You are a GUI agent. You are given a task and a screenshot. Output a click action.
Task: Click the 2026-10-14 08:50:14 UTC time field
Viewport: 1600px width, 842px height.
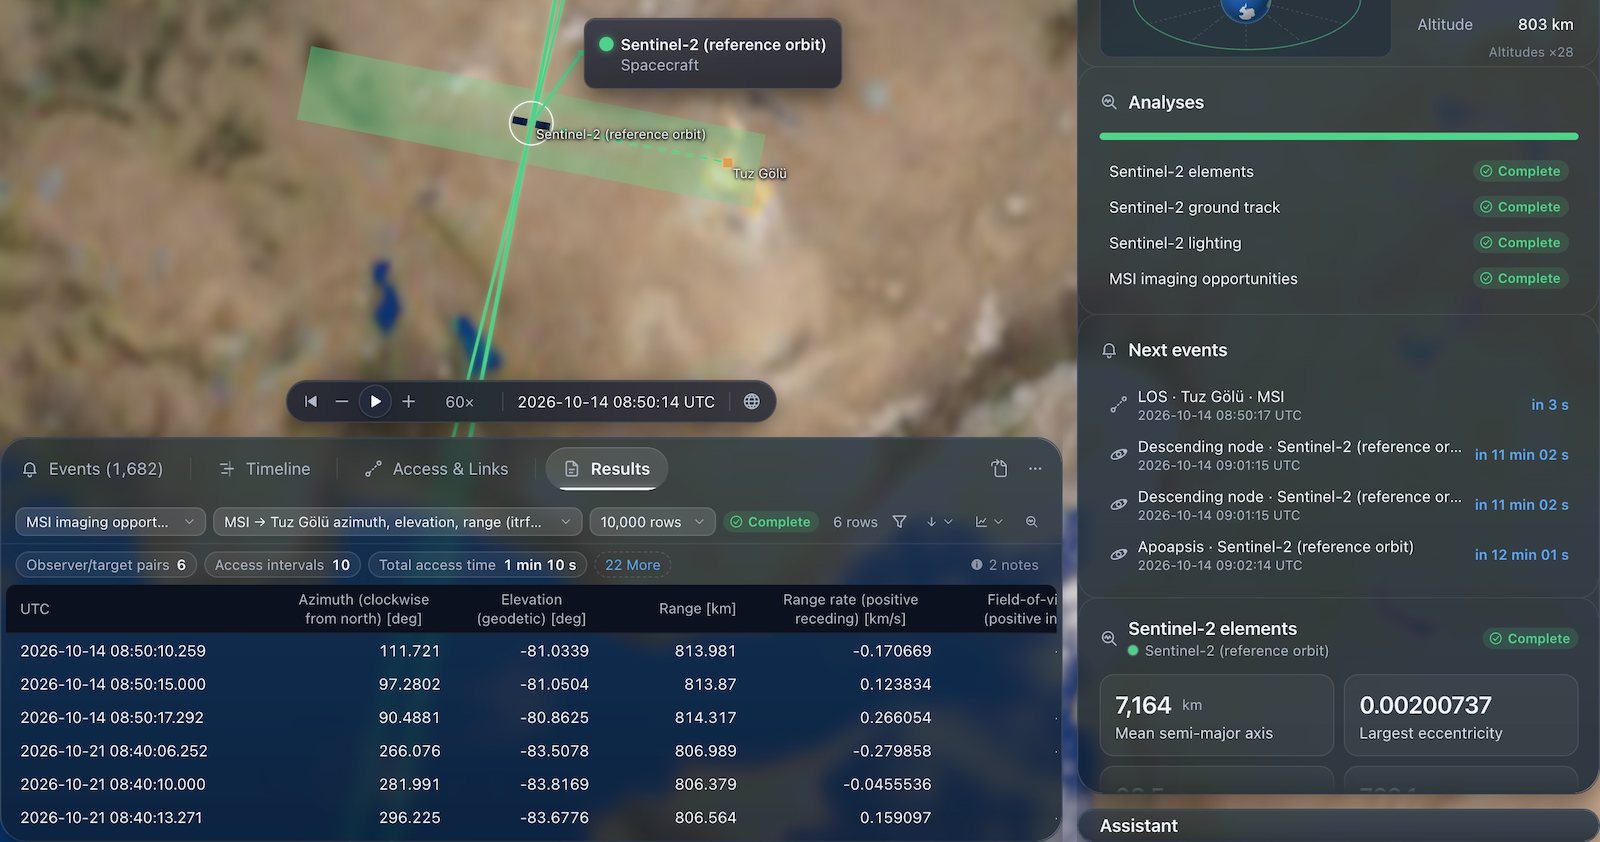pos(616,402)
